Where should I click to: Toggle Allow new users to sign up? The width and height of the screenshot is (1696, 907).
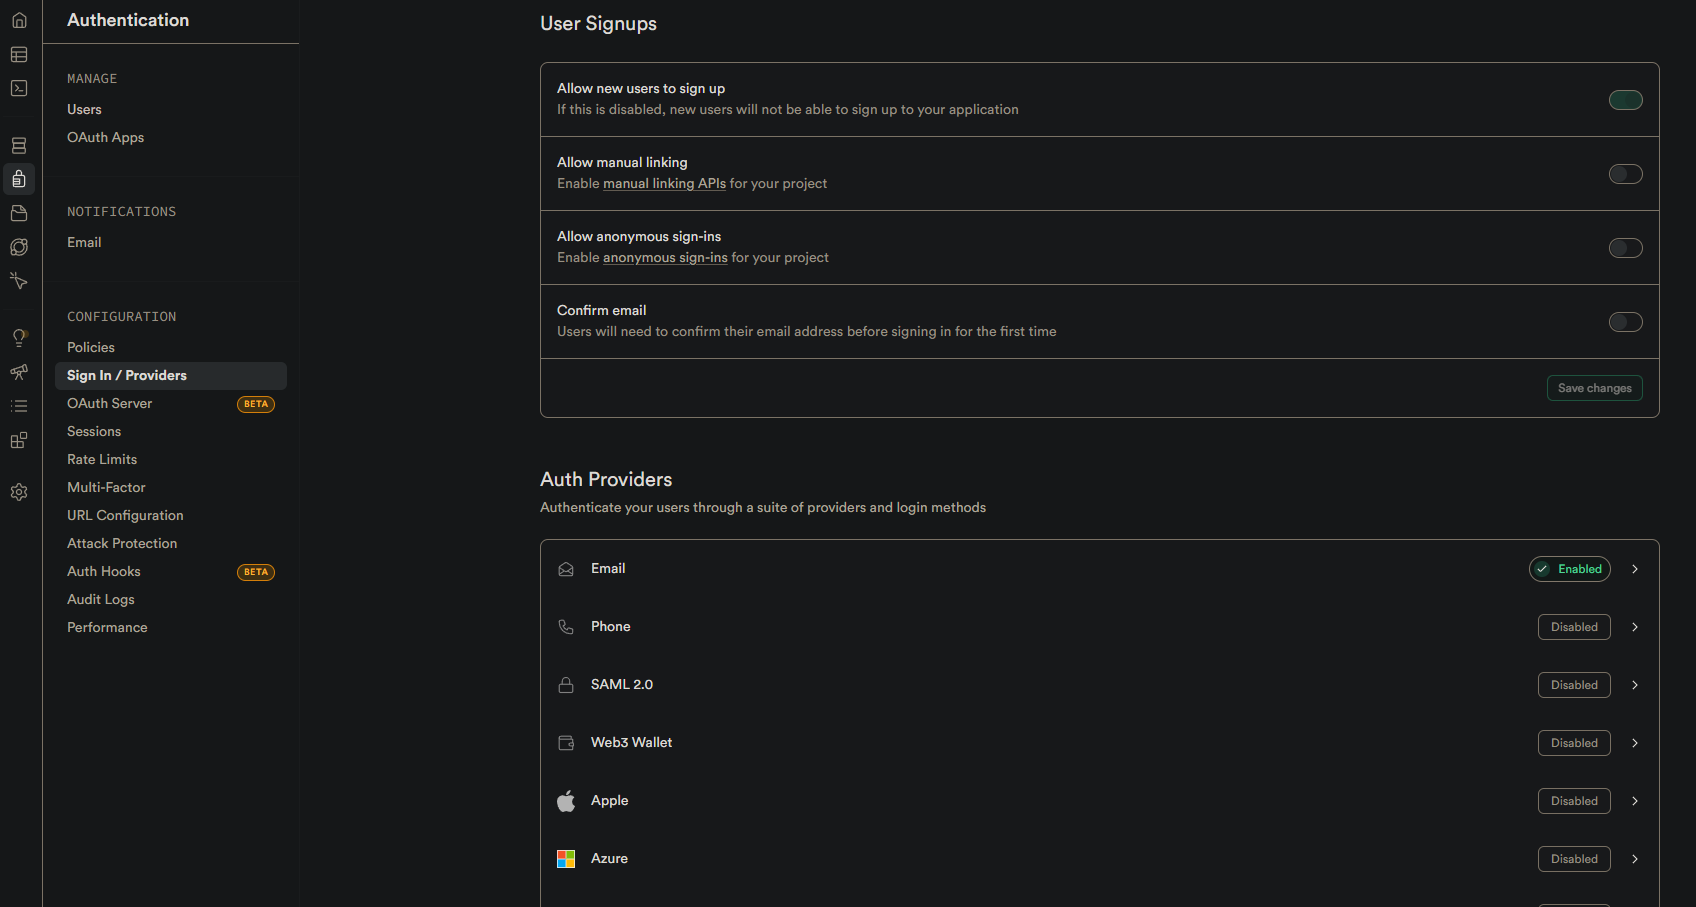(x=1625, y=100)
